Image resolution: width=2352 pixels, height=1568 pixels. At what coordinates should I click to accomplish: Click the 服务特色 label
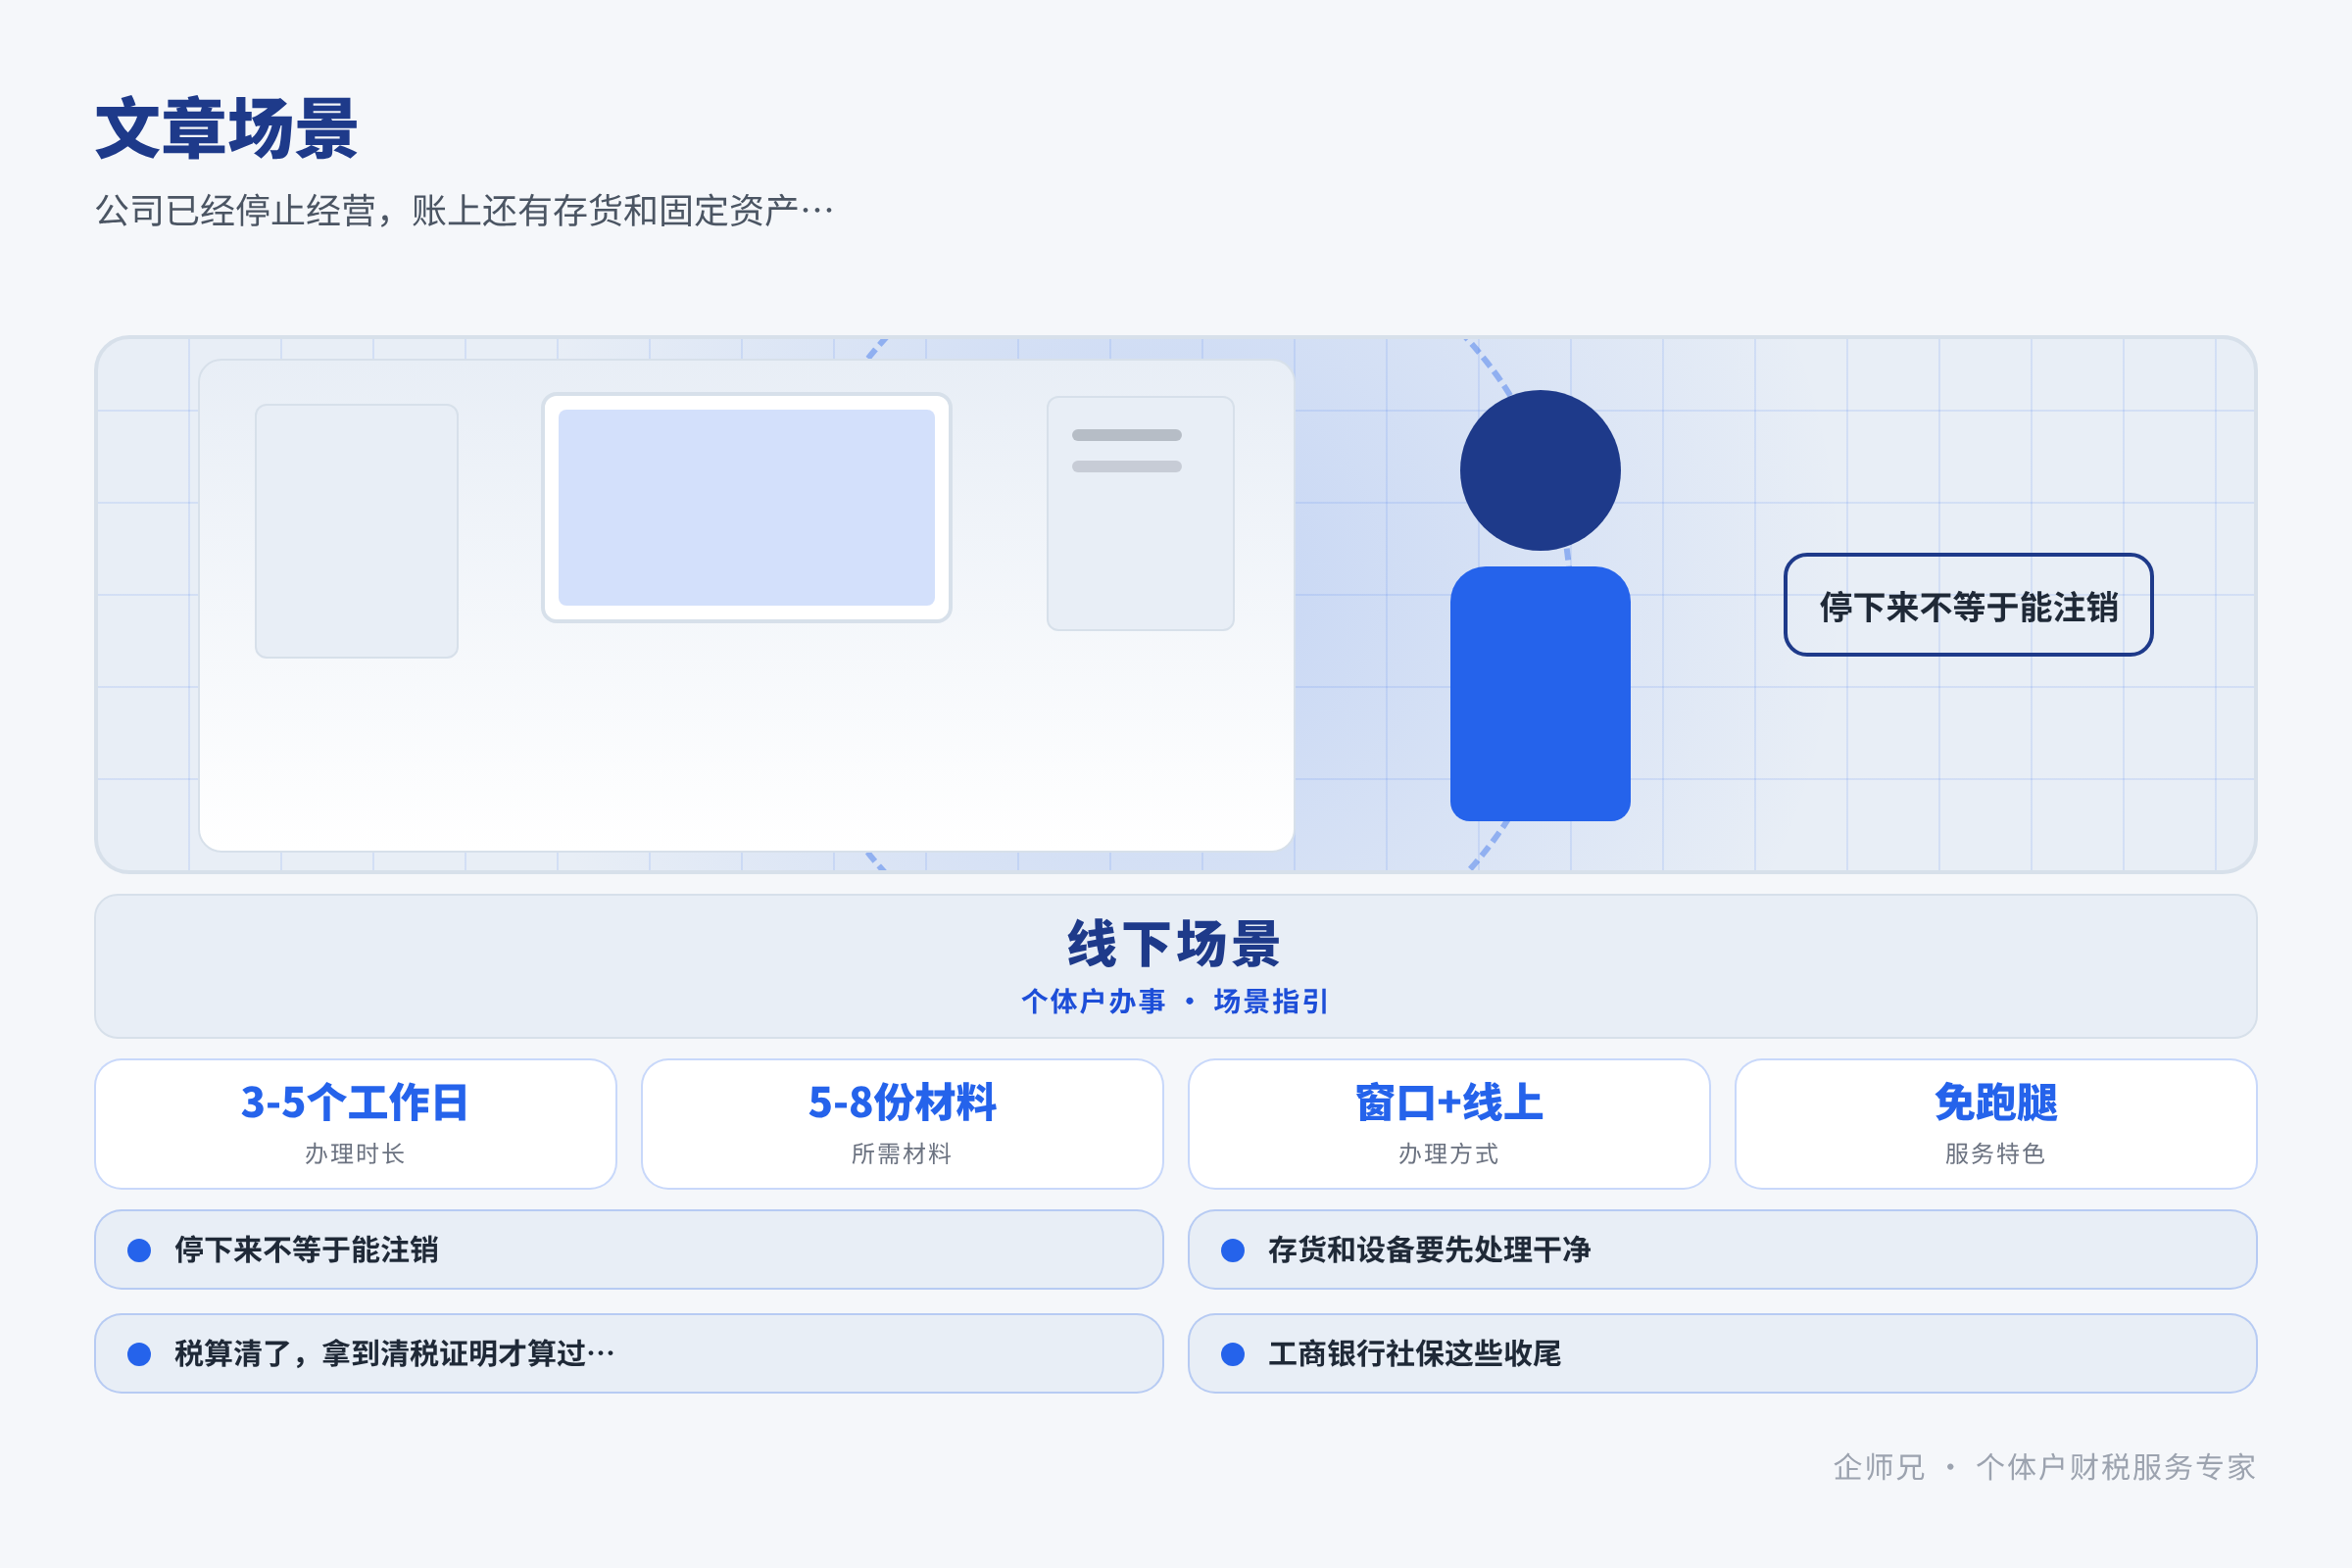1996,1154
